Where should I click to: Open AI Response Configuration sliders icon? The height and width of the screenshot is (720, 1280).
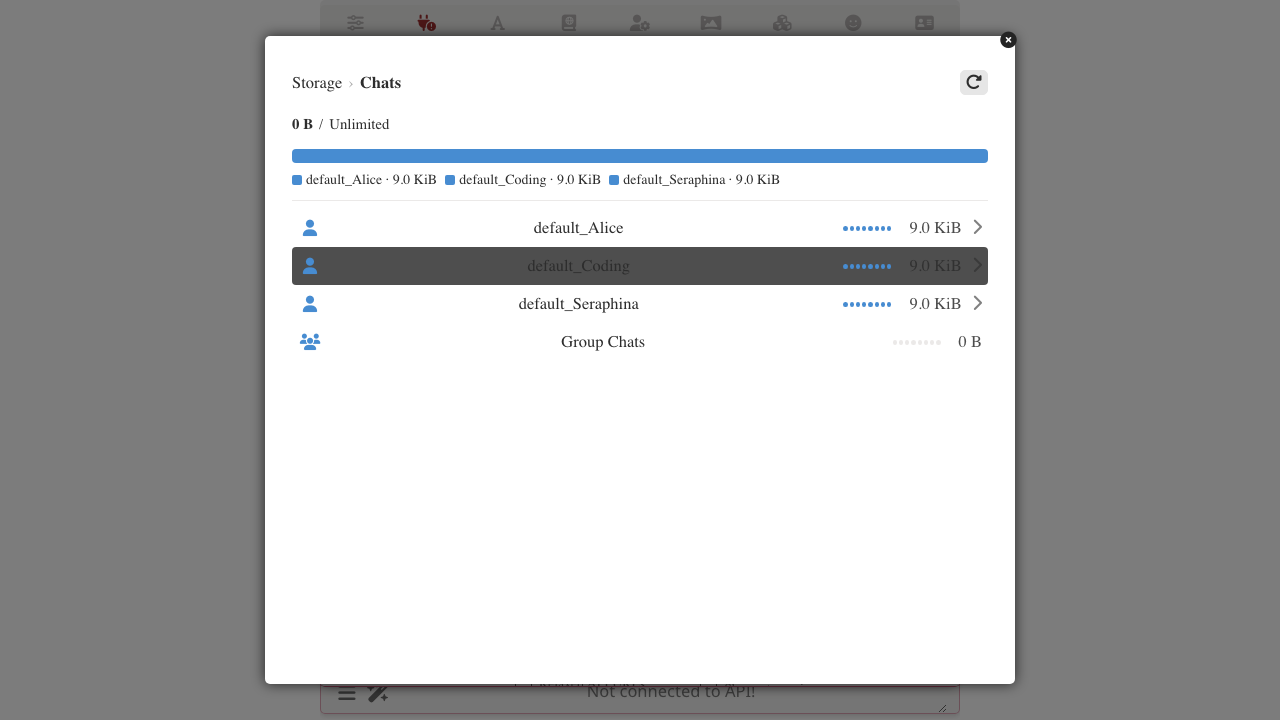pyautogui.click(x=356, y=23)
